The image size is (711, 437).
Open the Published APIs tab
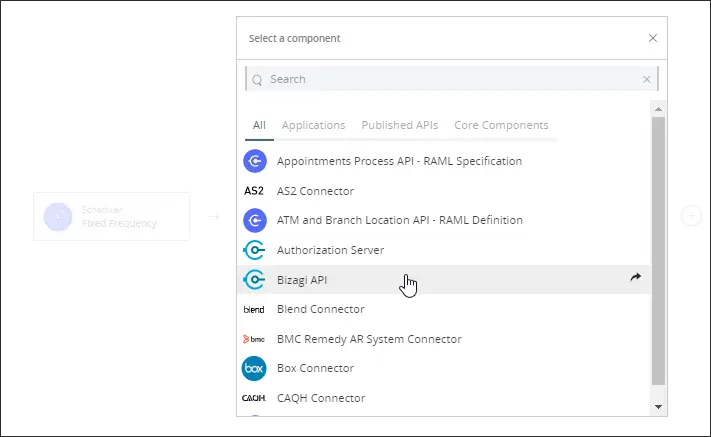click(x=399, y=125)
